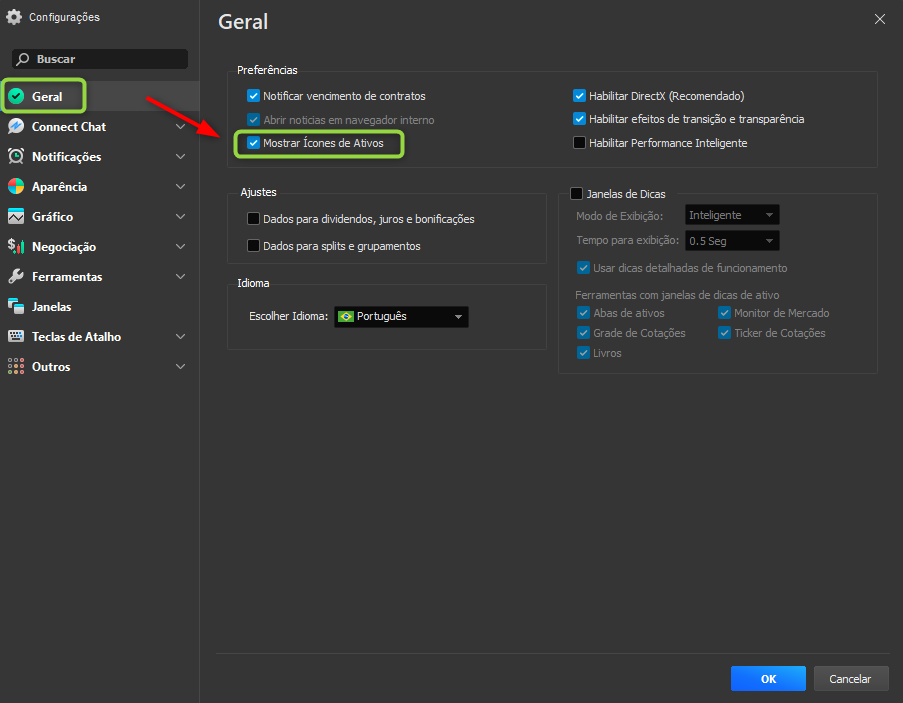Click the Ferramentas wrench icon
Image resolution: width=903 pixels, height=703 pixels.
click(16, 276)
